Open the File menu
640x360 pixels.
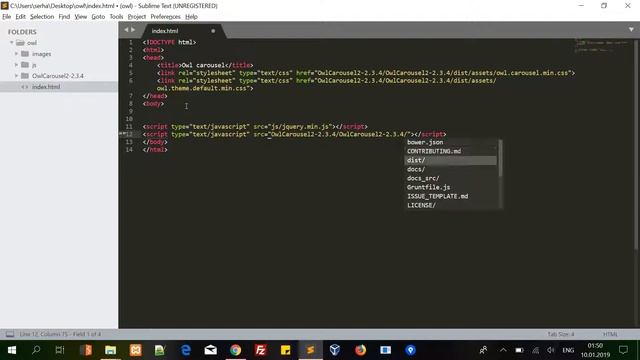7,17
